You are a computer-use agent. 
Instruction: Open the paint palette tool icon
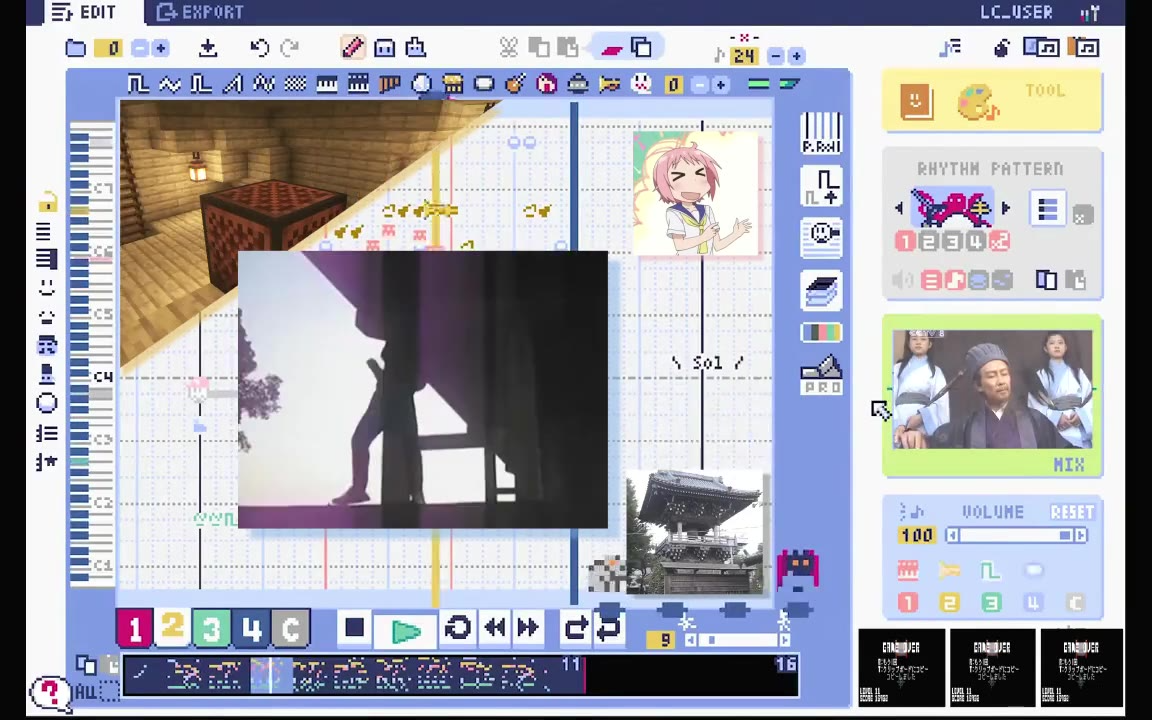977,102
